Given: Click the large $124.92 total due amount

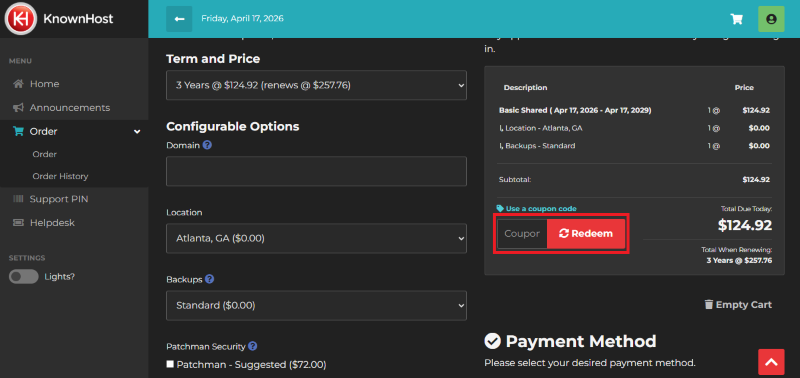Looking at the screenshot, I should tap(745, 225).
